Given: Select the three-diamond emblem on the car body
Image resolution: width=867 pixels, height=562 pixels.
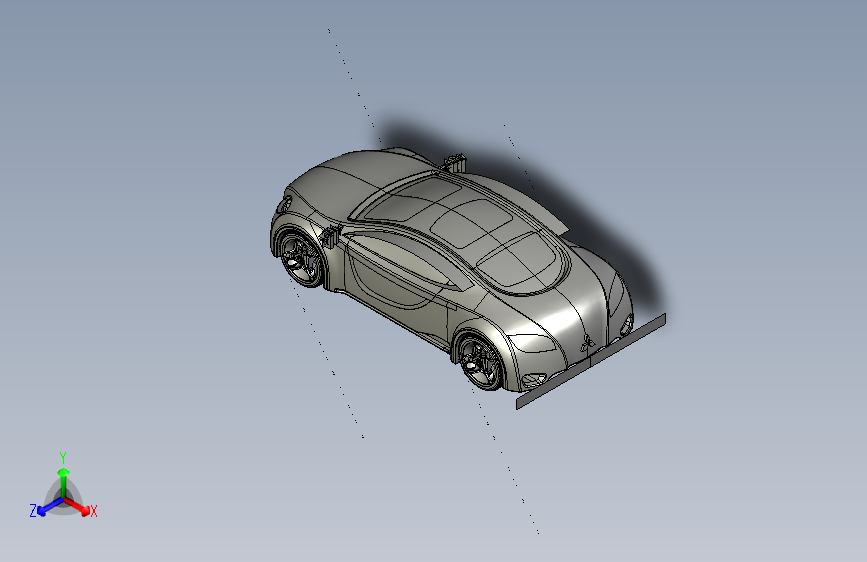Looking at the screenshot, I should (x=587, y=343).
